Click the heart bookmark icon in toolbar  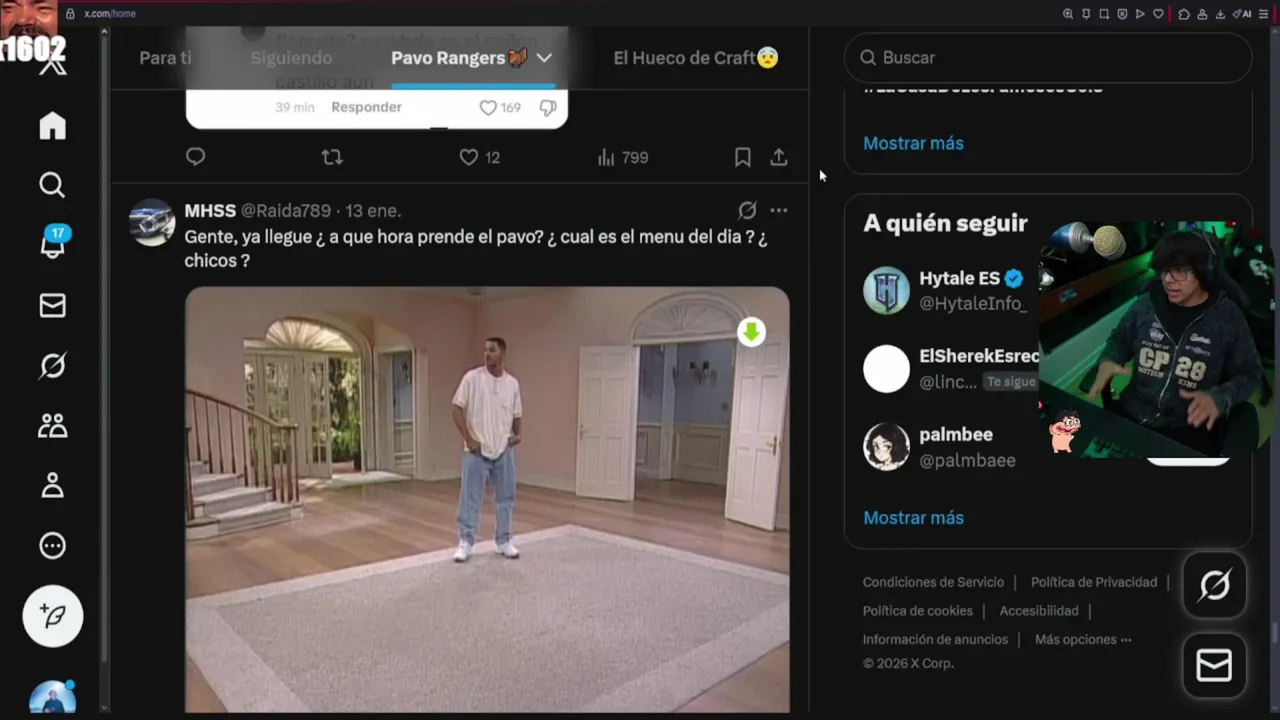[1158, 14]
